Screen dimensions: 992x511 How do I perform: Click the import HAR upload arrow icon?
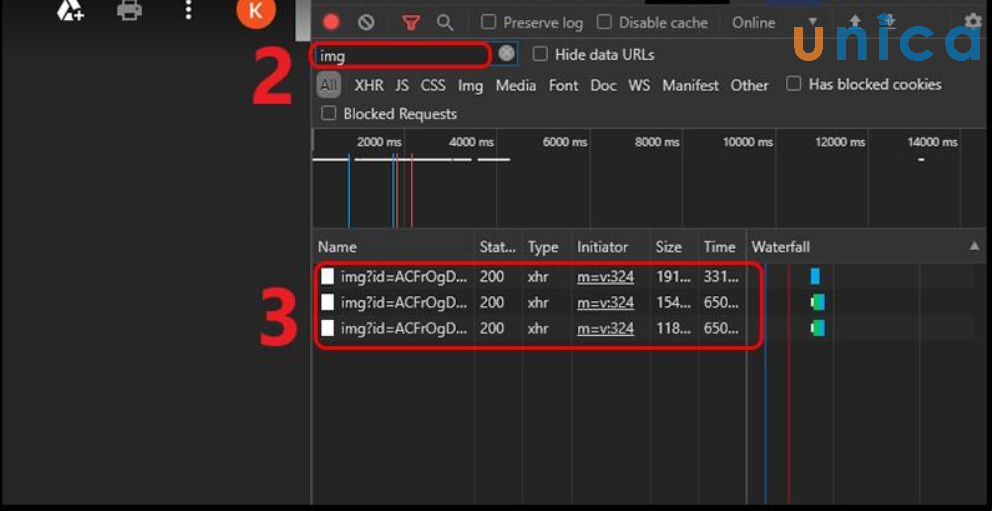click(856, 23)
